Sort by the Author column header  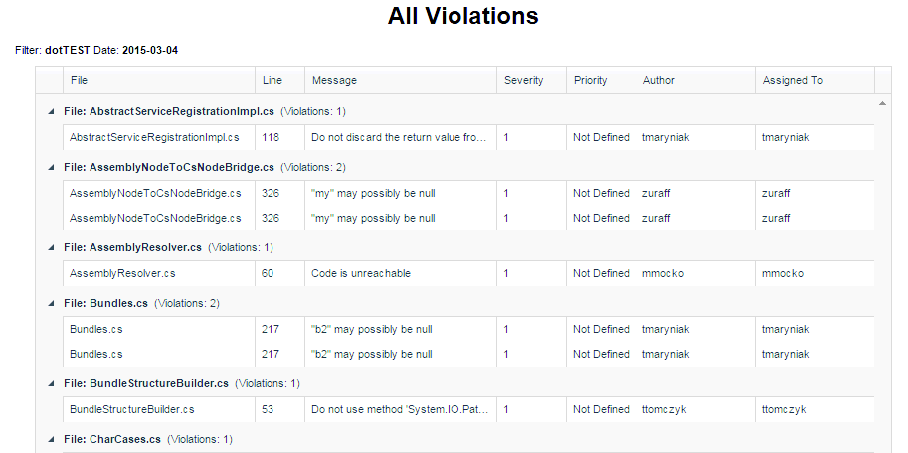coord(695,81)
